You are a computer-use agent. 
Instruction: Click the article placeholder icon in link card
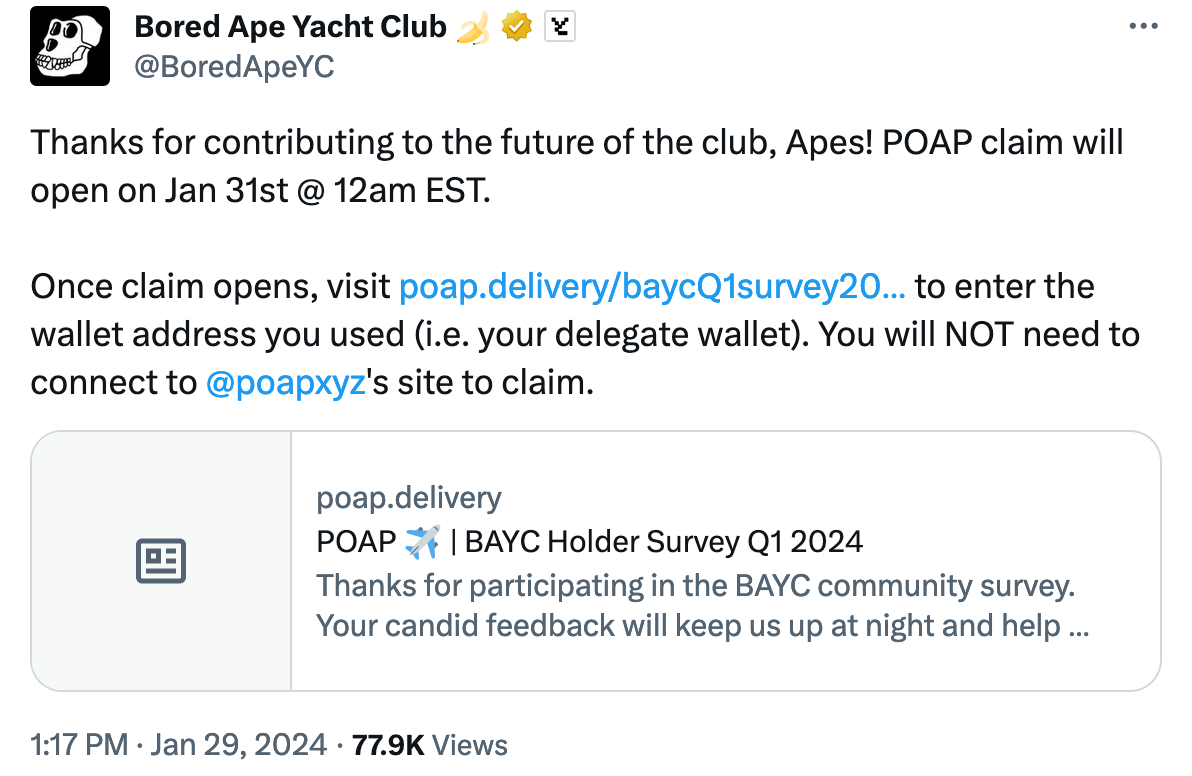coord(161,561)
